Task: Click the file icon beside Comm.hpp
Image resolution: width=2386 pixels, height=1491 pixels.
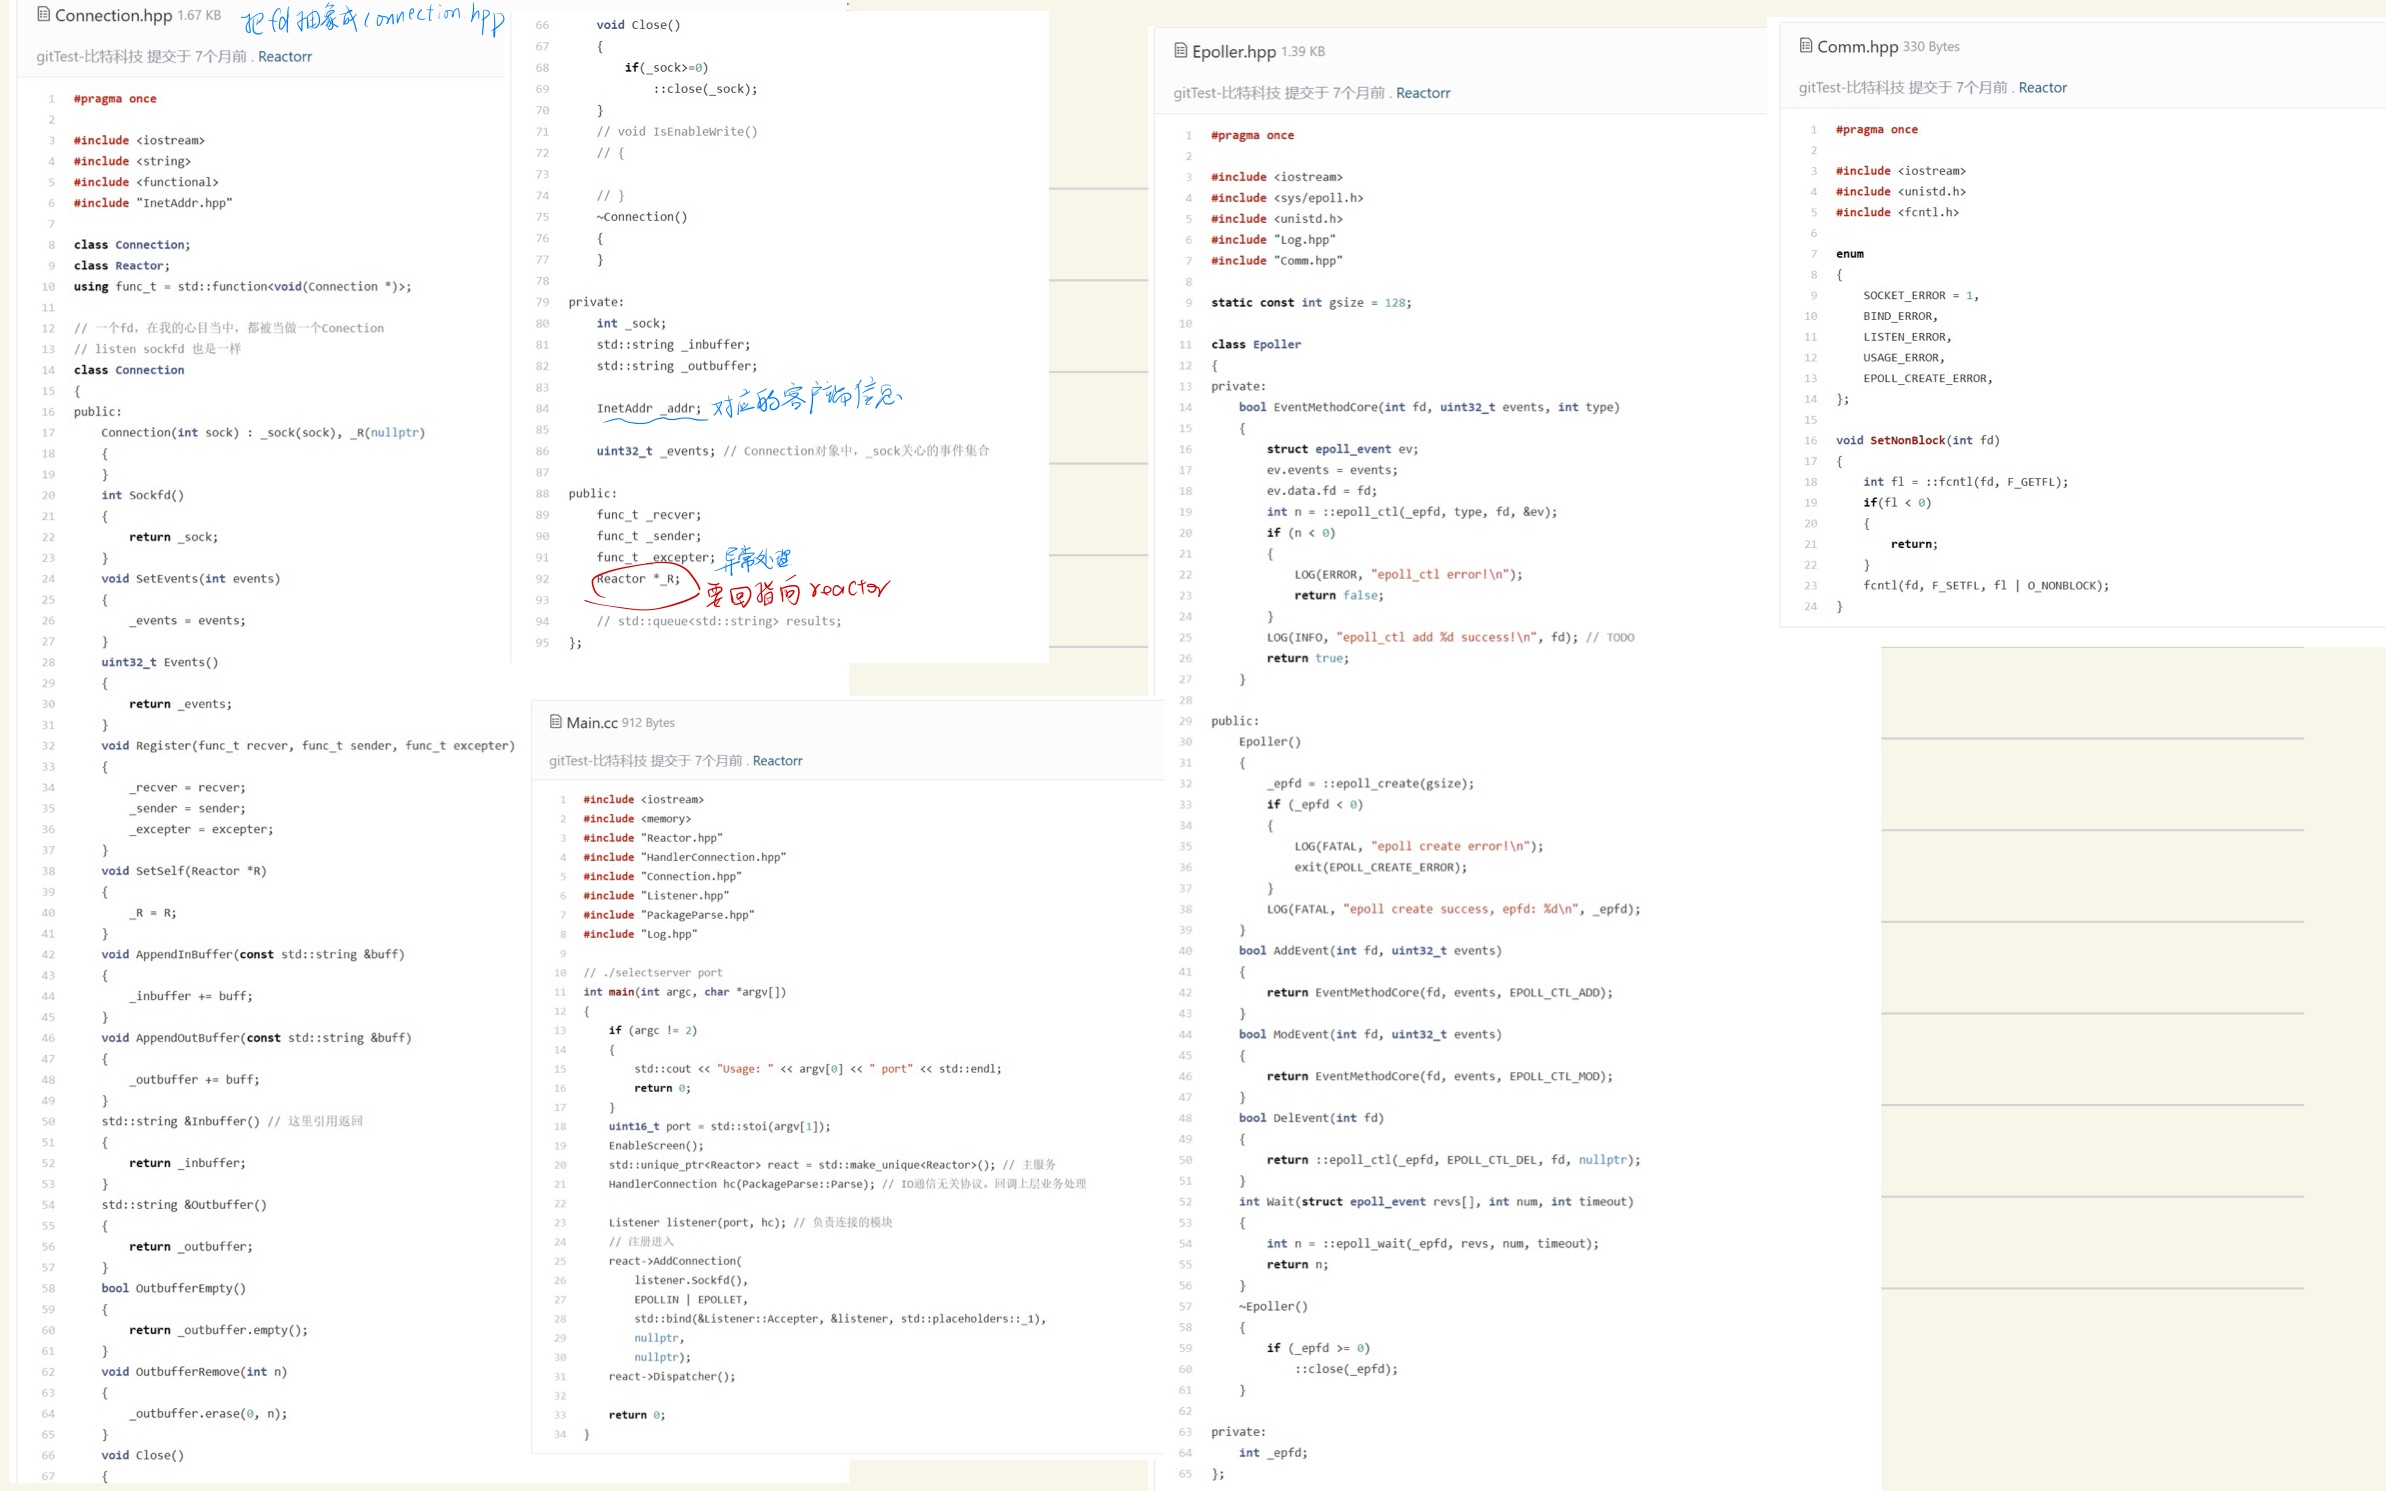Action: point(1805,45)
